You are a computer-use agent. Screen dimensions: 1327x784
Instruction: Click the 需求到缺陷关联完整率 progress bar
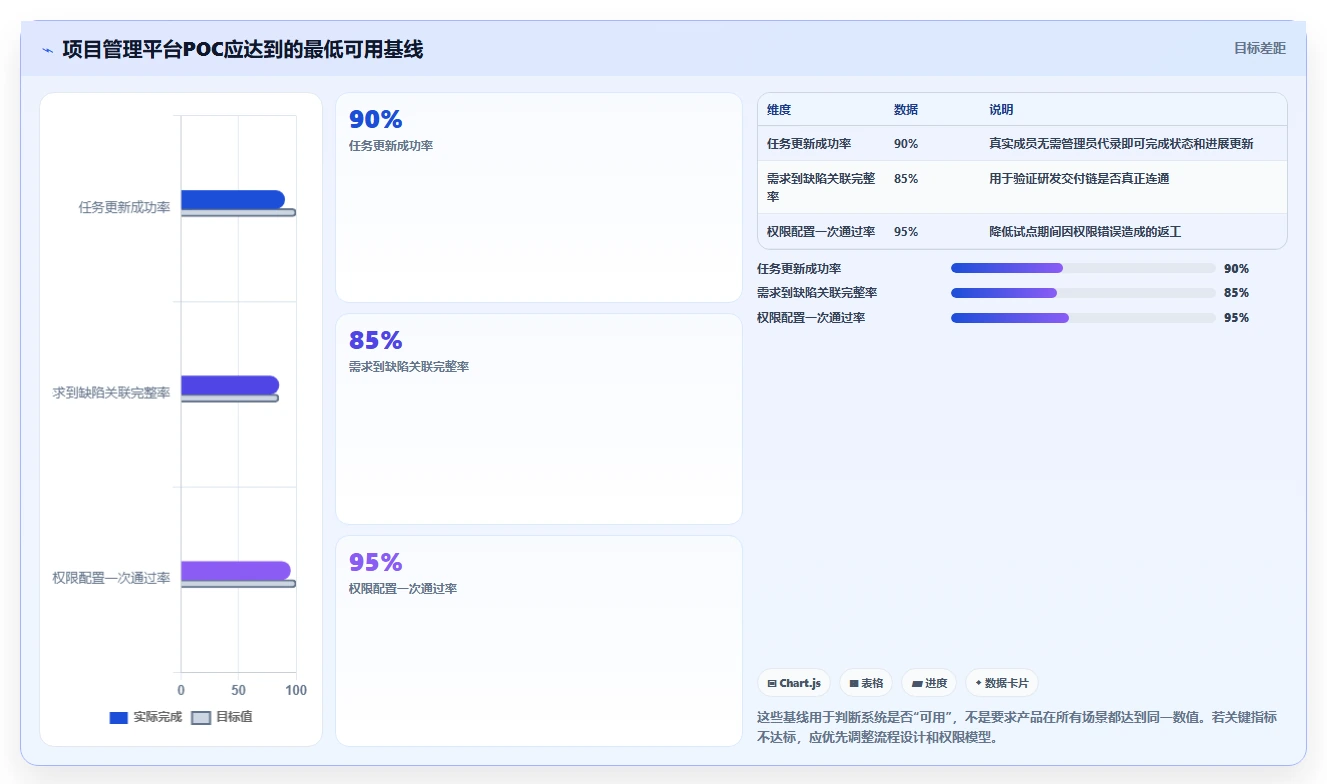pyautogui.click(x=1083, y=293)
